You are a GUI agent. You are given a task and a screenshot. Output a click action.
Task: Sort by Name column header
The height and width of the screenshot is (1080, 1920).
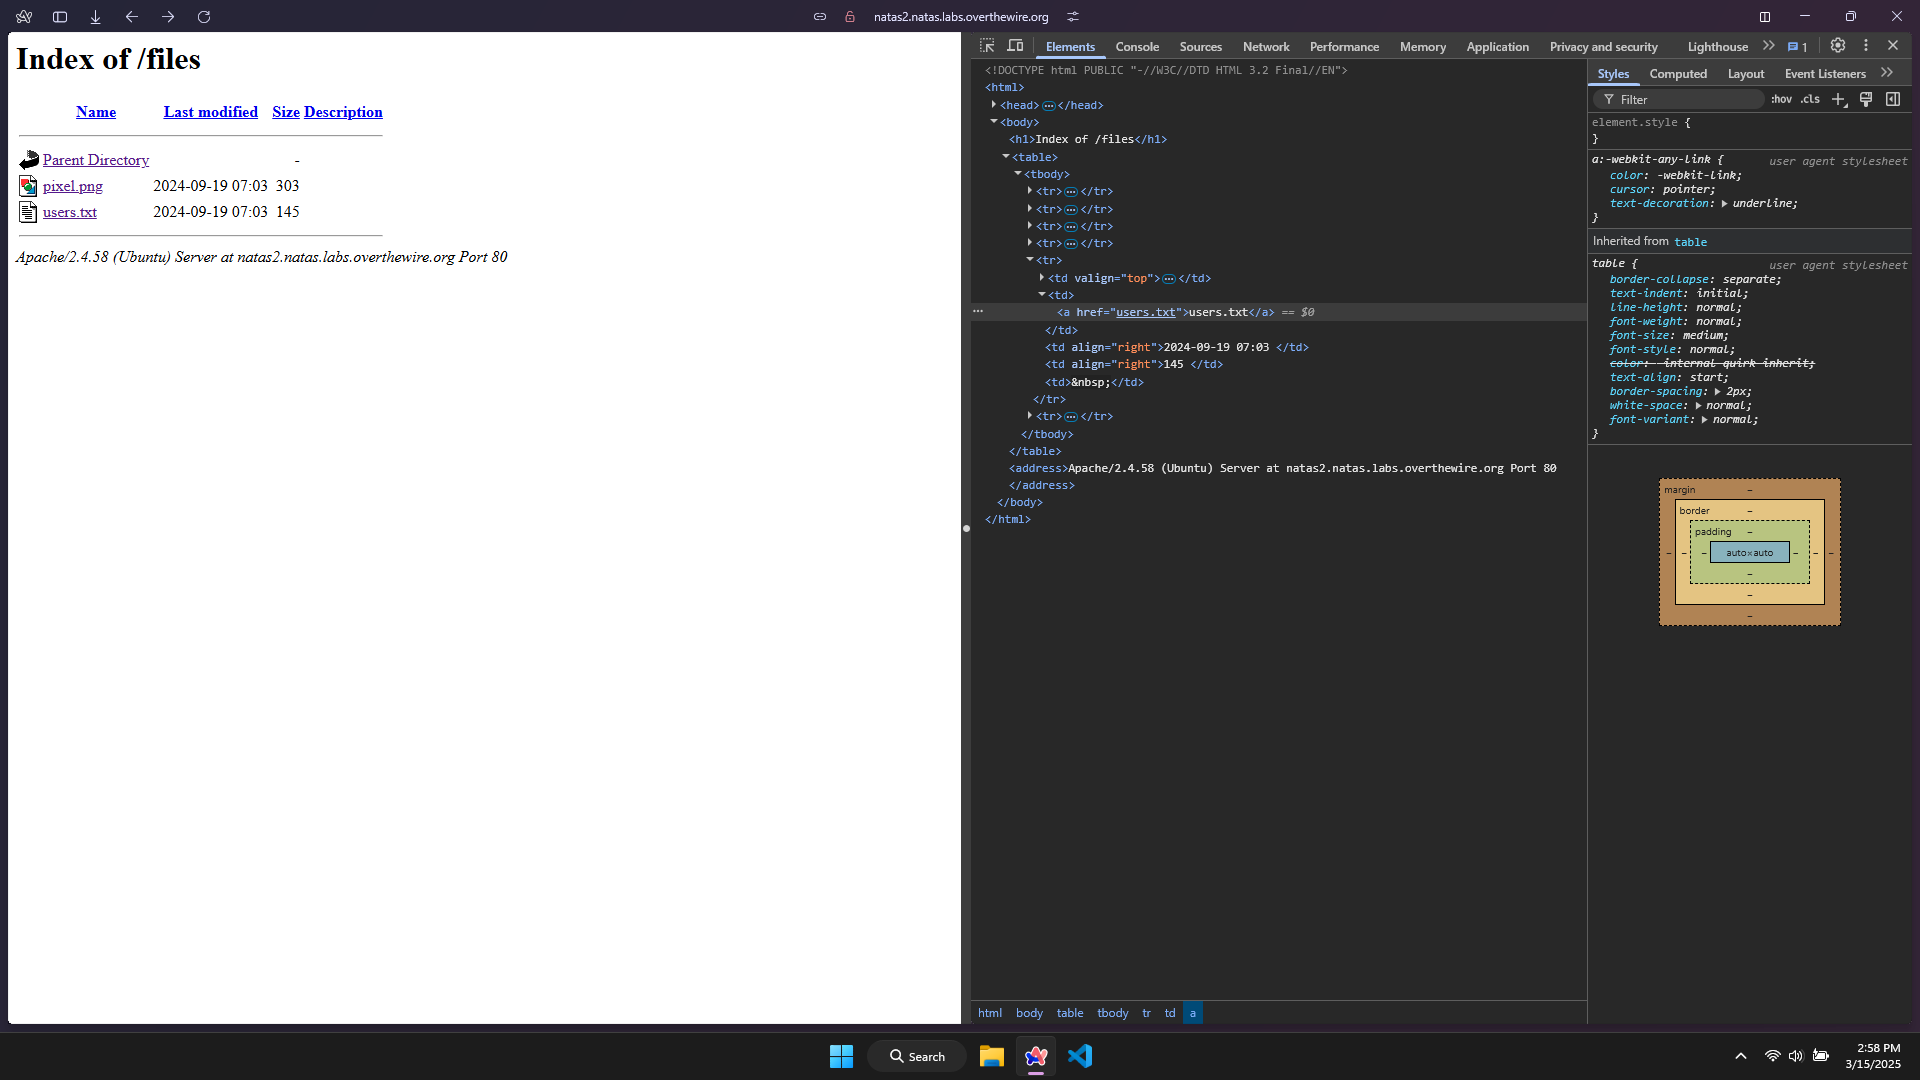click(96, 112)
